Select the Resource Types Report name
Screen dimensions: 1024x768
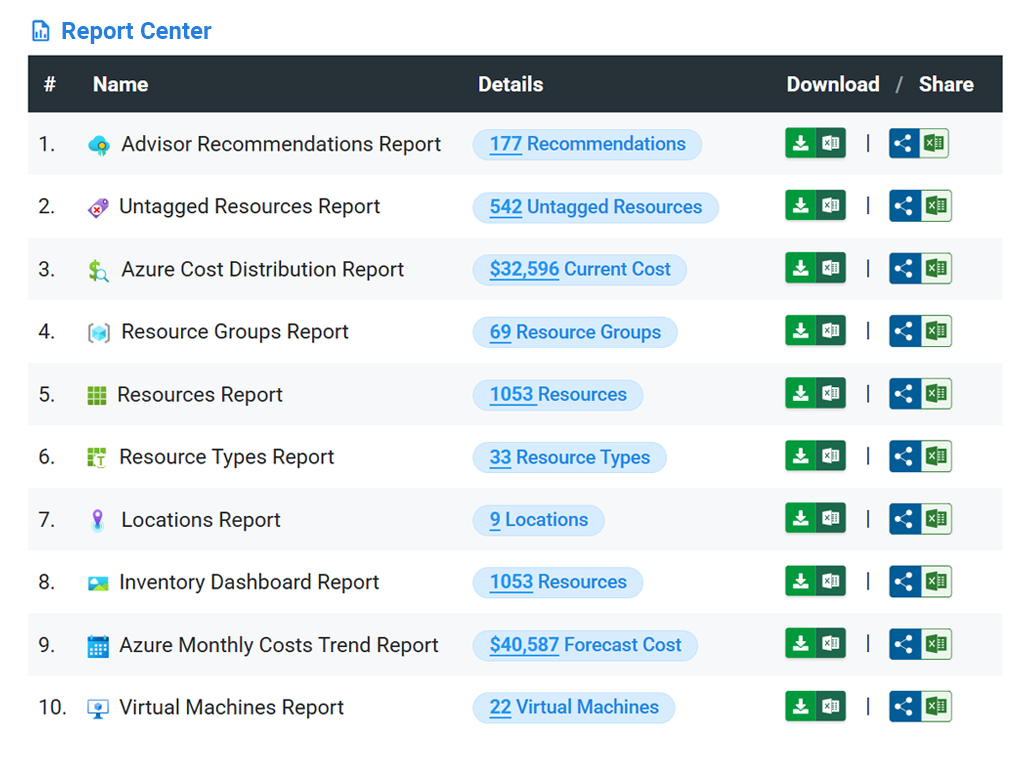tap(227, 457)
